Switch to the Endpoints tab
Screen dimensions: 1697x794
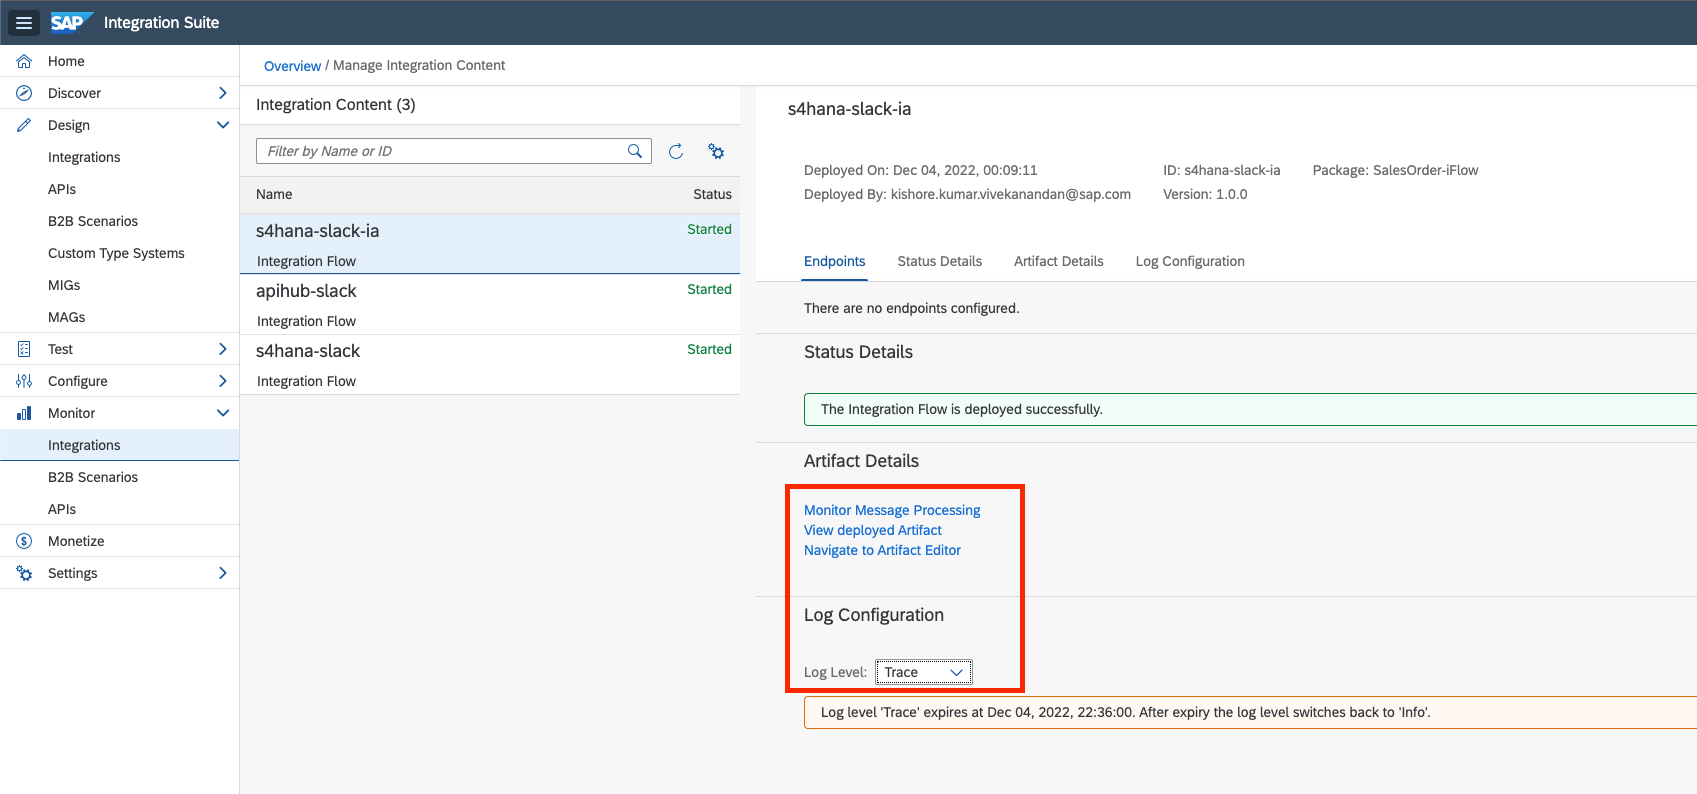834,261
